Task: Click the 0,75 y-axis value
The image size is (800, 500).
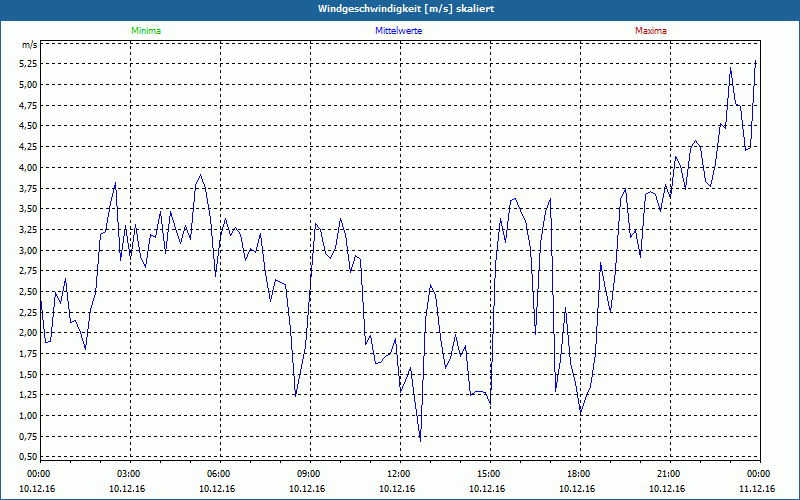Action: [x=29, y=436]
